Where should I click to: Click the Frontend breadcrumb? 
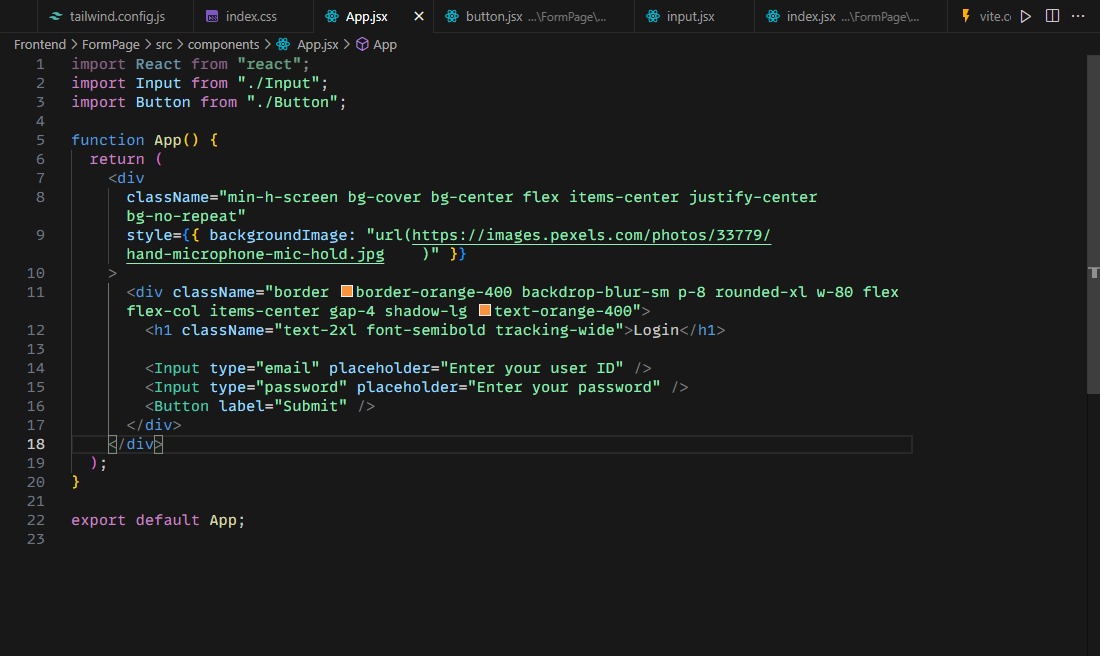pyautogui.click(x=40, y=44)
